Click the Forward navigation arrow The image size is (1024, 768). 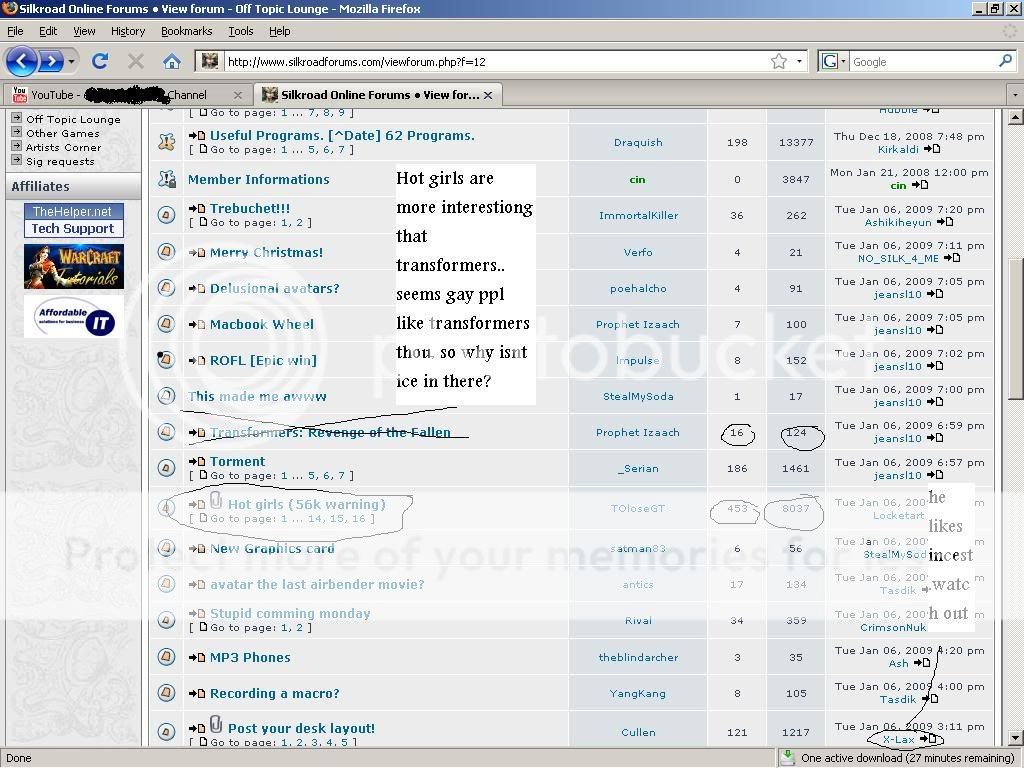coord(52,61)
